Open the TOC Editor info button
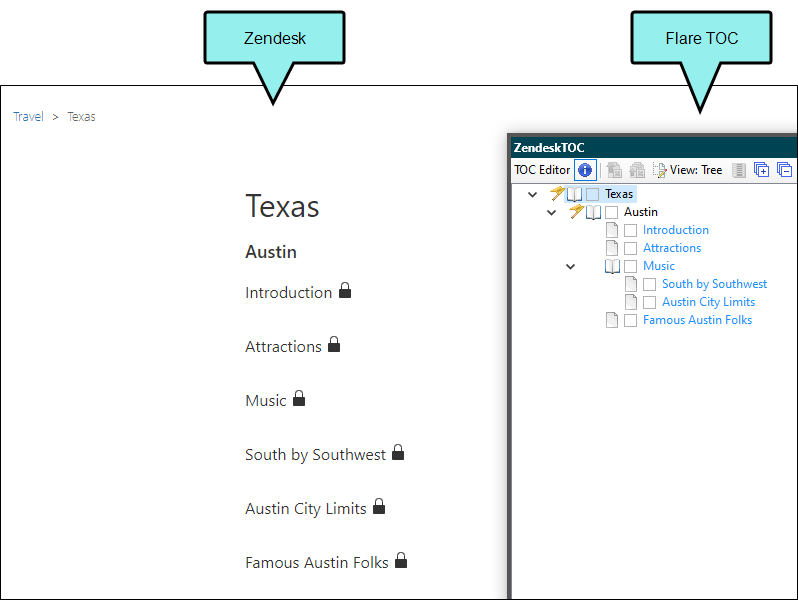The height and width of the screenshot is (600, 798). click(585, 169)
